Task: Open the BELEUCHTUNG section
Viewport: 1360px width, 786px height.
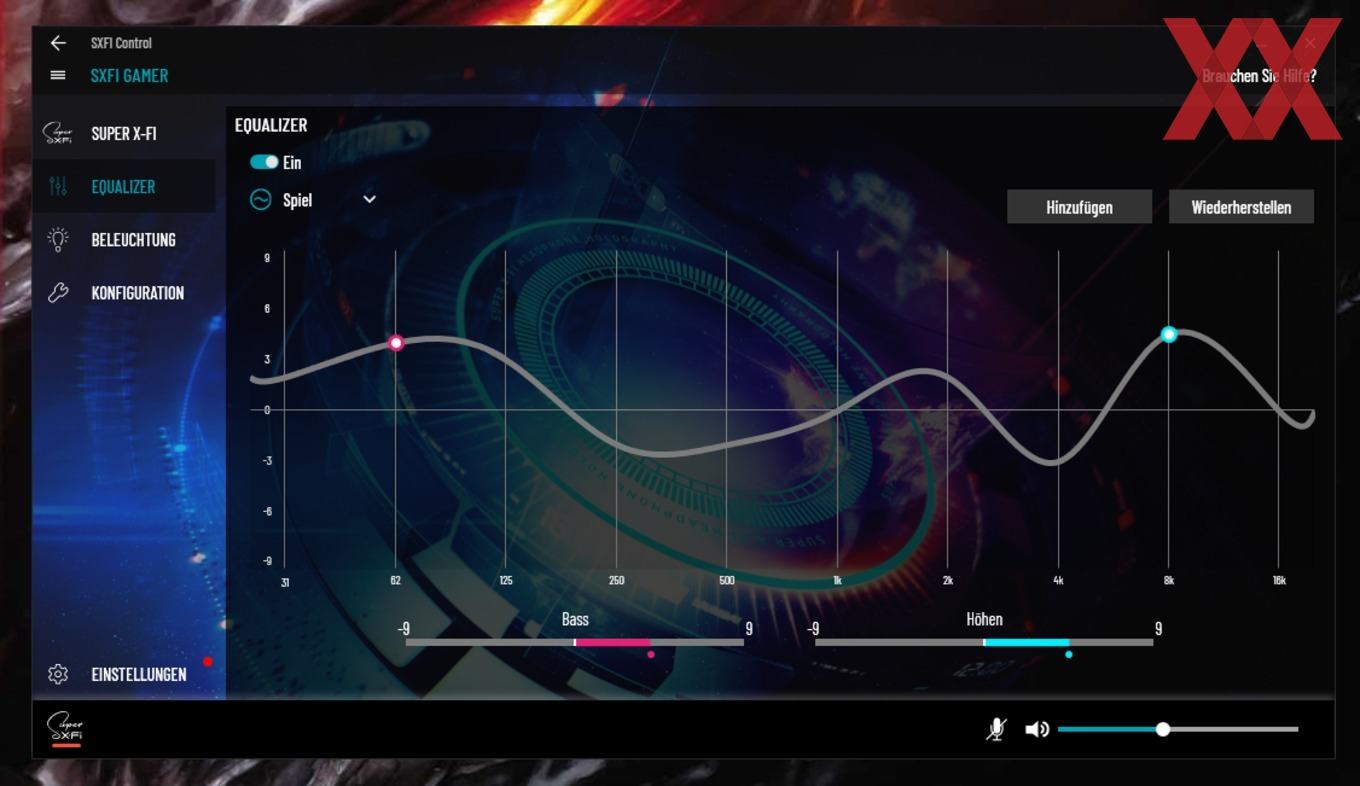Action: pos(133,239)
